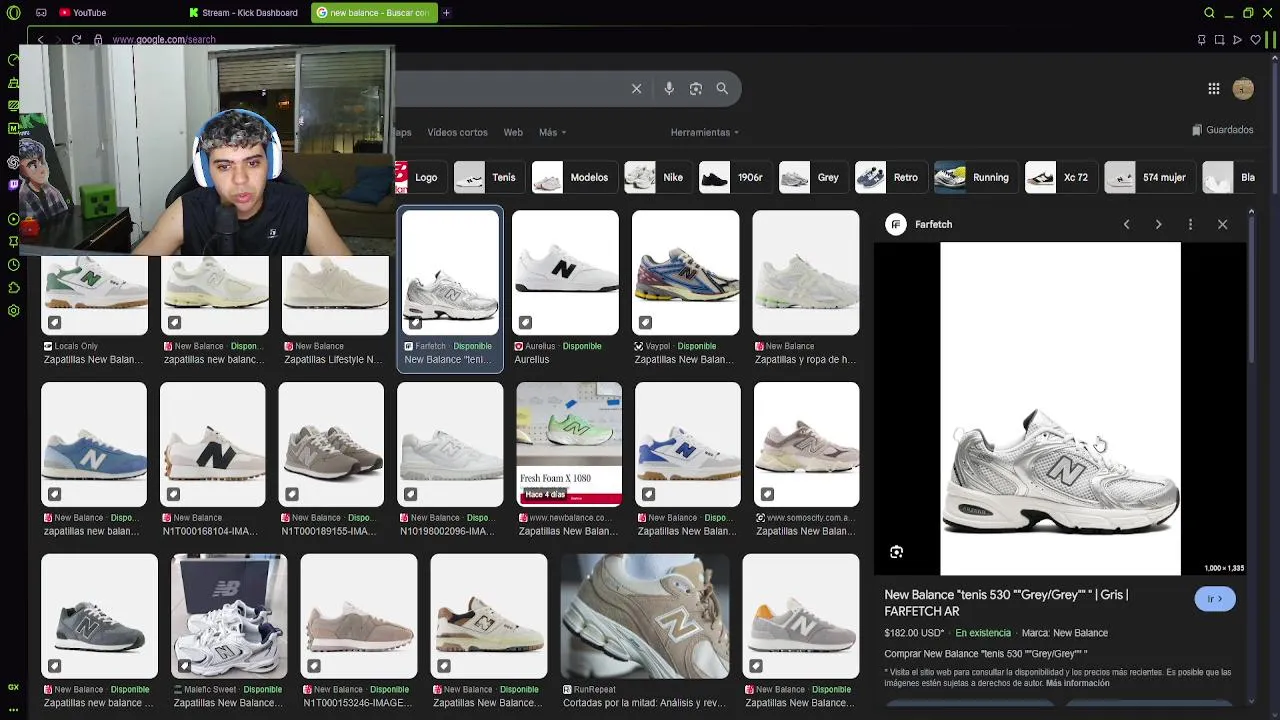Open the Malefic Sweet boxed sneakers thumbnail
1280x720 pixels.
pyautogui.click(x=229, y=616)
